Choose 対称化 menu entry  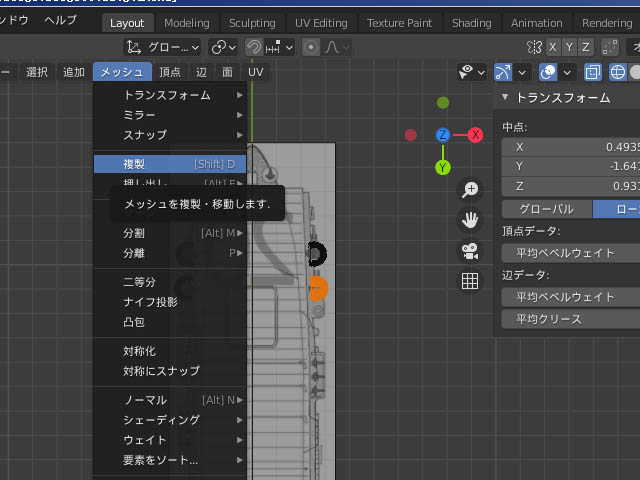[170, 351]
